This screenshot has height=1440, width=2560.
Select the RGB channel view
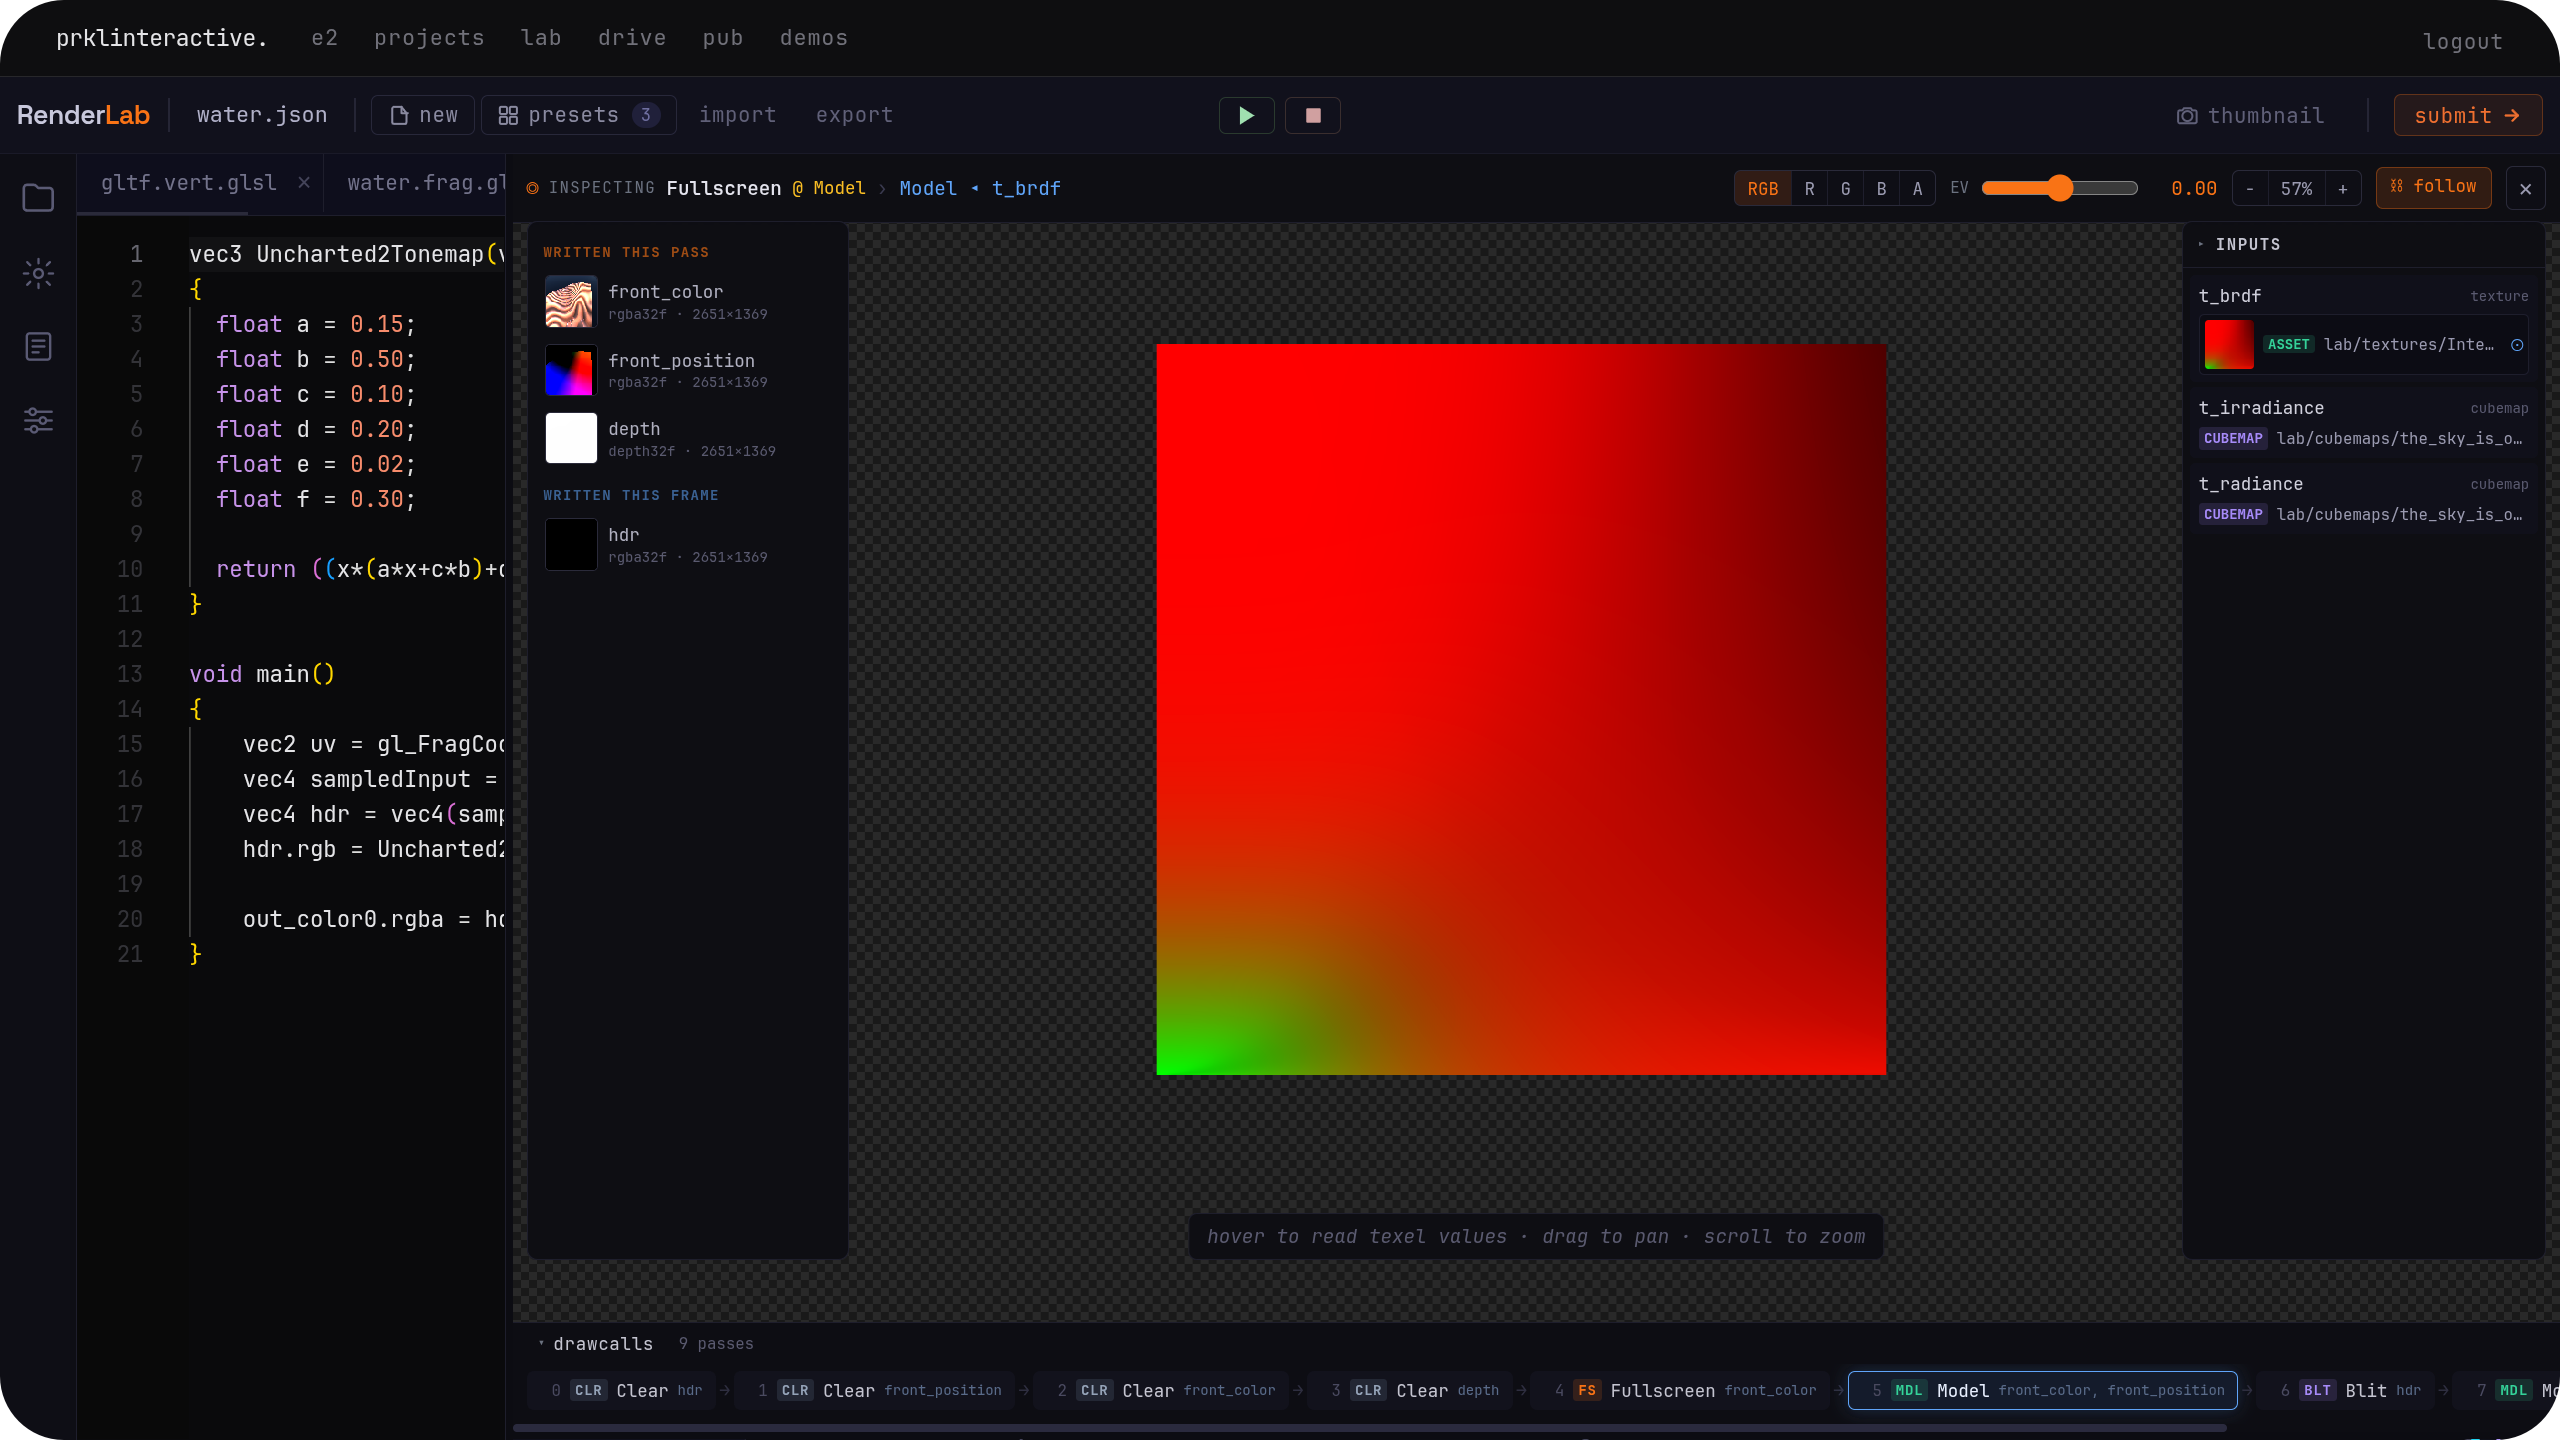point(1763,189)
